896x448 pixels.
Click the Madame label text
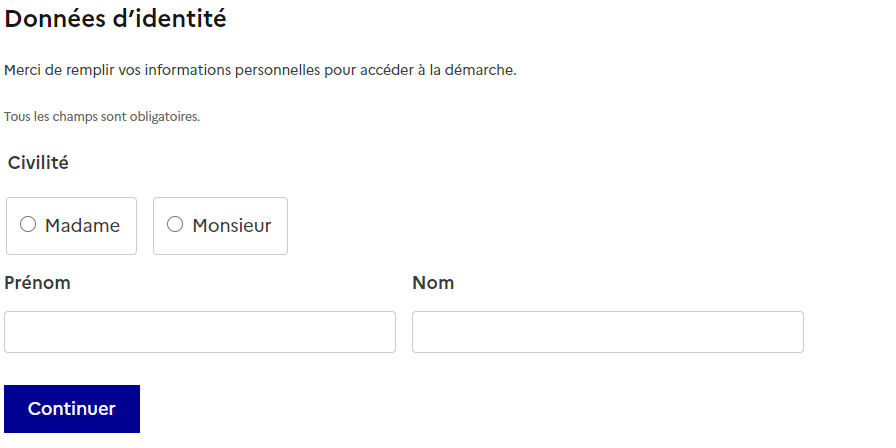click(82, 226)
